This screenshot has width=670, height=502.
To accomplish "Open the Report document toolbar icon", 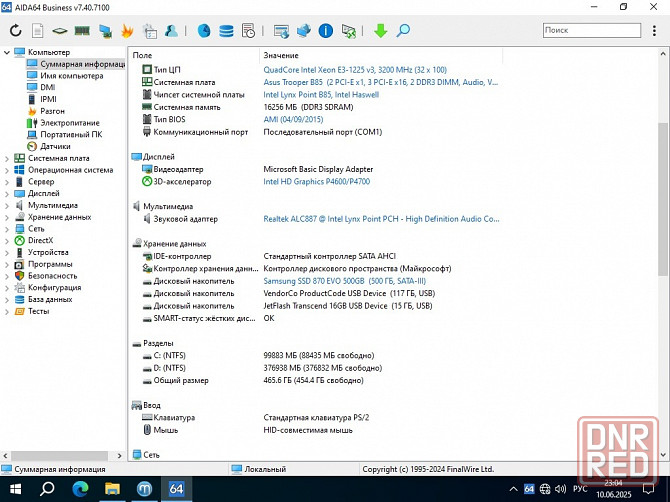I will click(x=38, y=30).
